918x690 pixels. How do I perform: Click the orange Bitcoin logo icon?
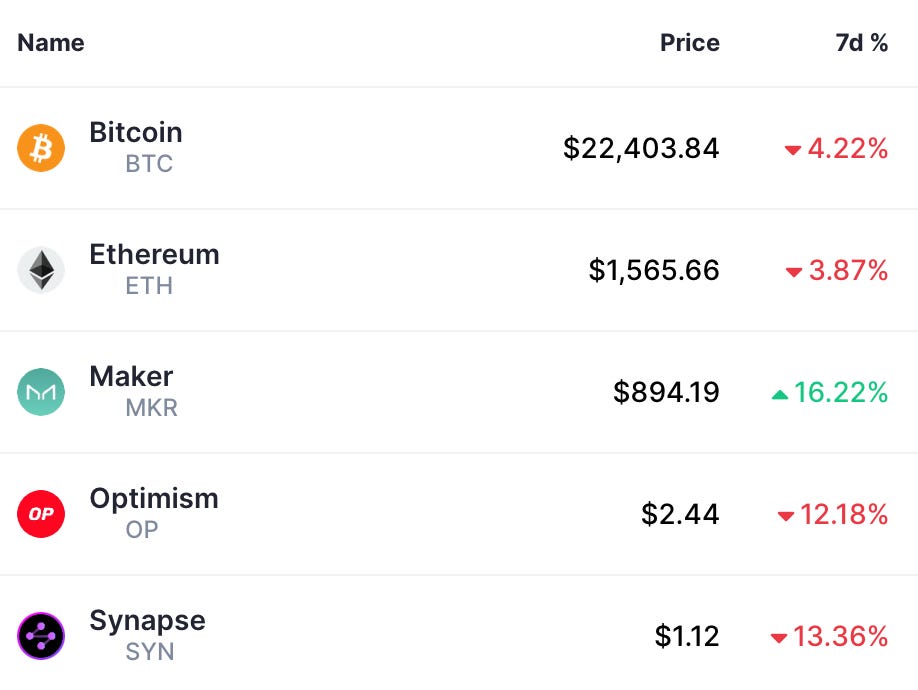[x=41, y=148]
